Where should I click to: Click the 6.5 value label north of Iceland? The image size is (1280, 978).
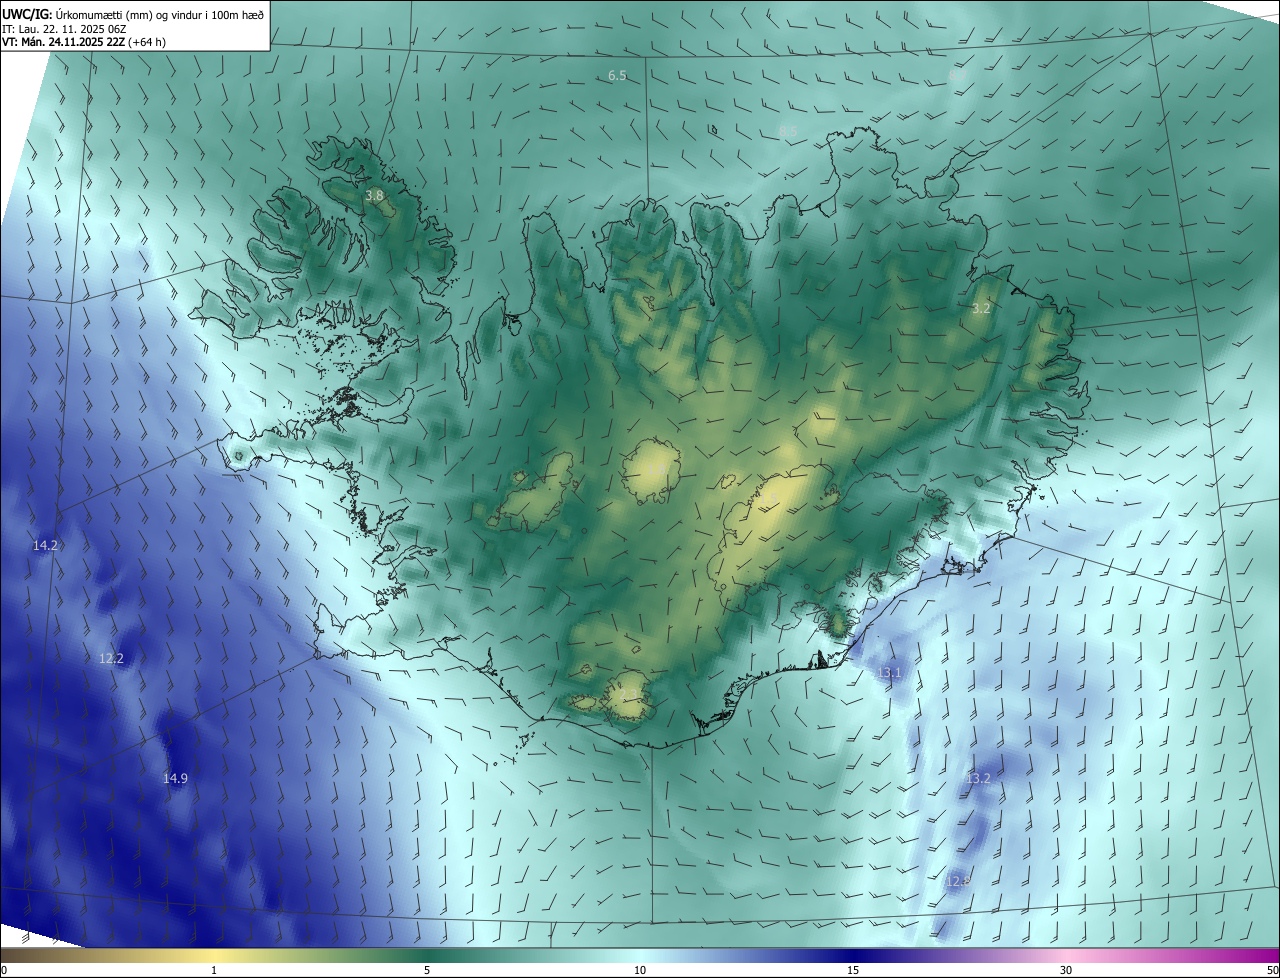[x=617, y=76]
